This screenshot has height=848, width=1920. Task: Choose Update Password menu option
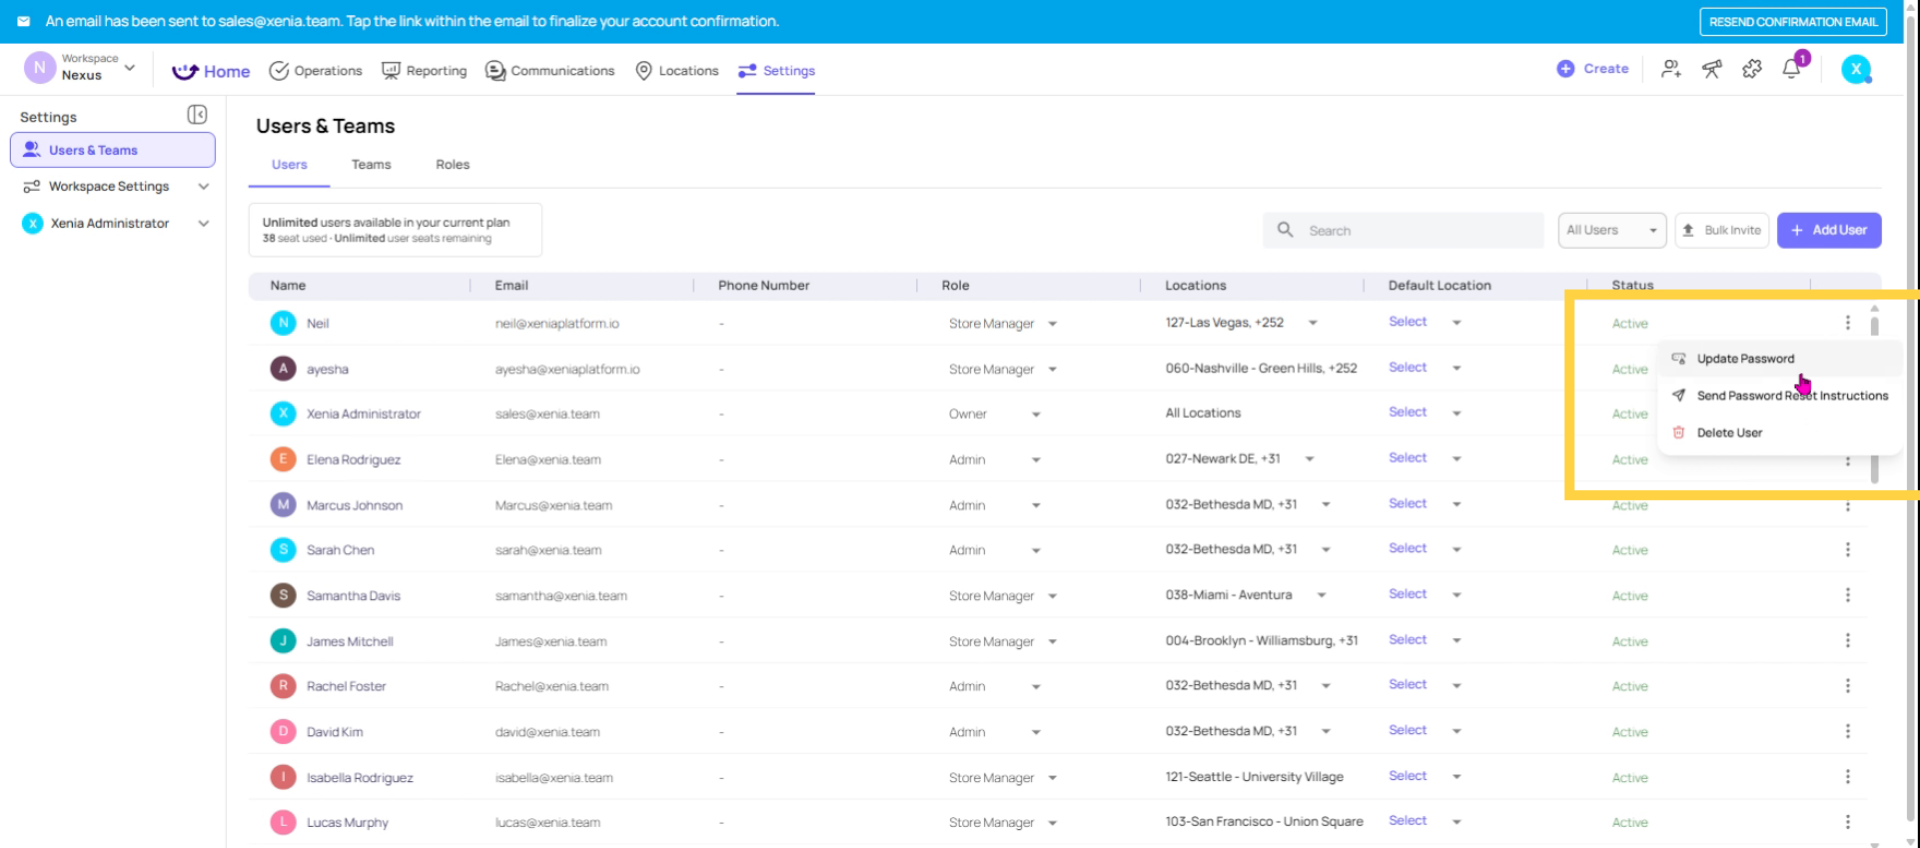(x=1745, y=359)
